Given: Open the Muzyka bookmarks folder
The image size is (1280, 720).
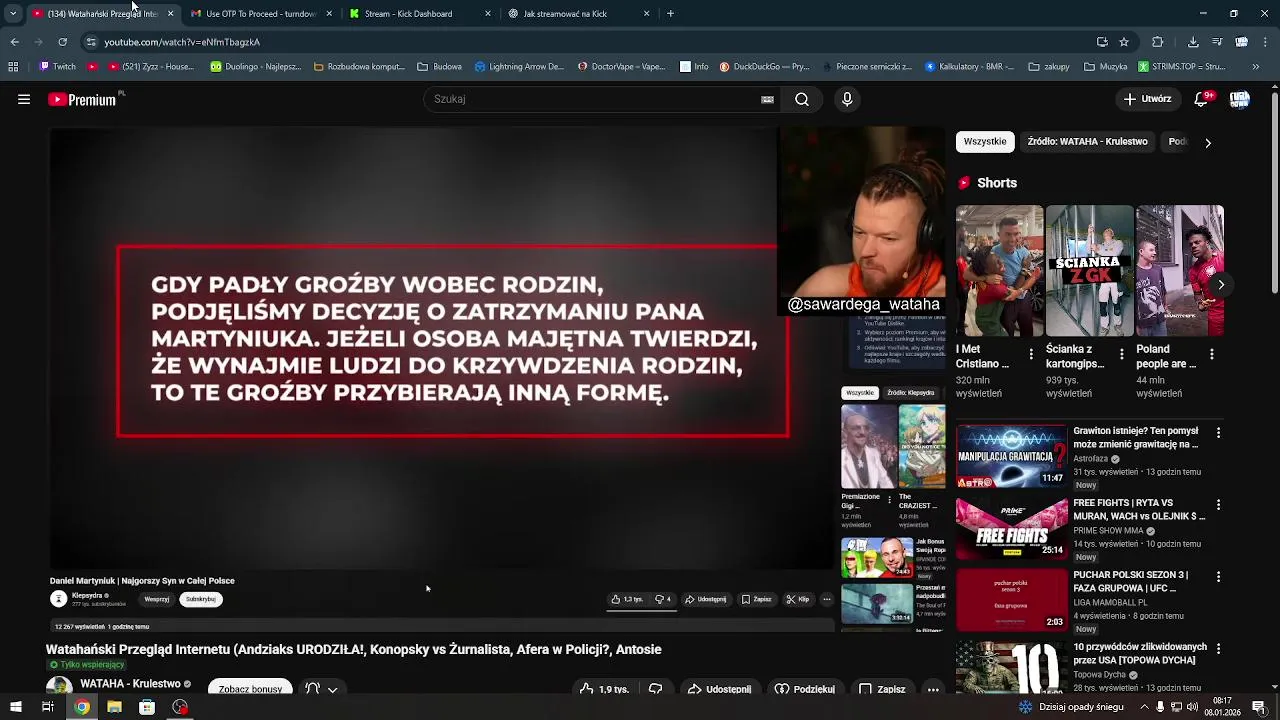Looking at the screenshot, I should point(1105,67).
